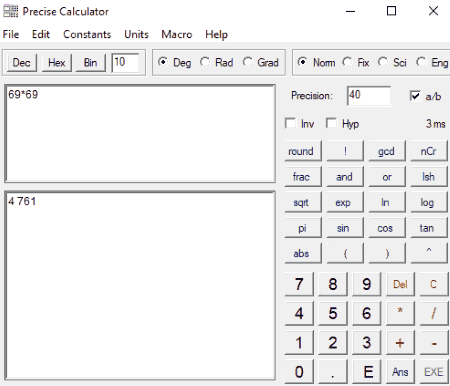Screen dimensions: 450x386
Task: Switch to Bin number base
Action: click(90, 63)
